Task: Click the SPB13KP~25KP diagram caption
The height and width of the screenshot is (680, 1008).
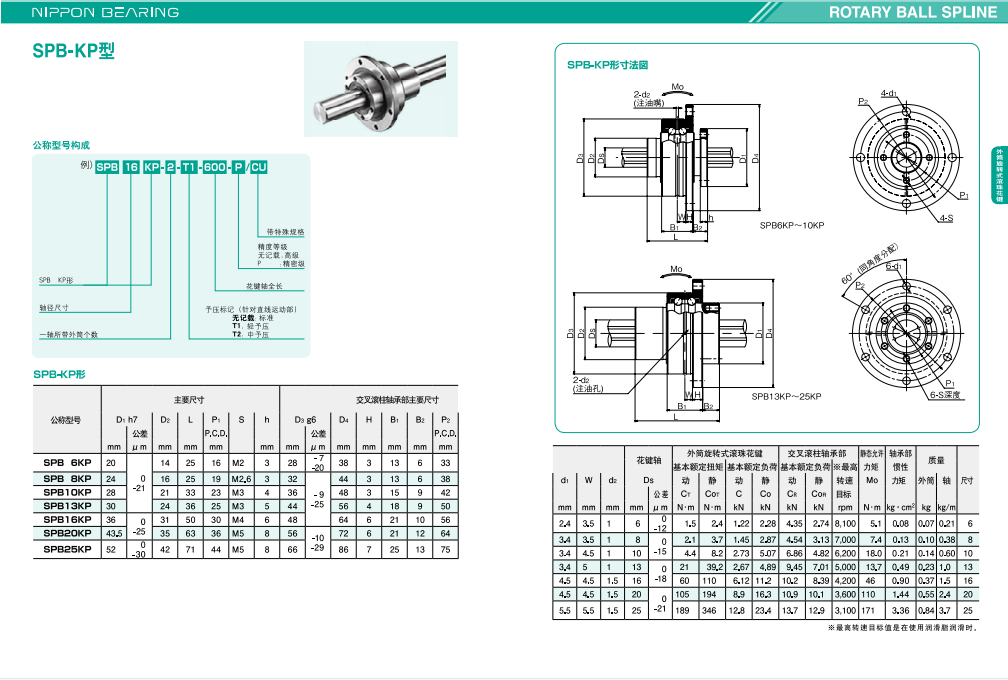Action: point(786,397)
